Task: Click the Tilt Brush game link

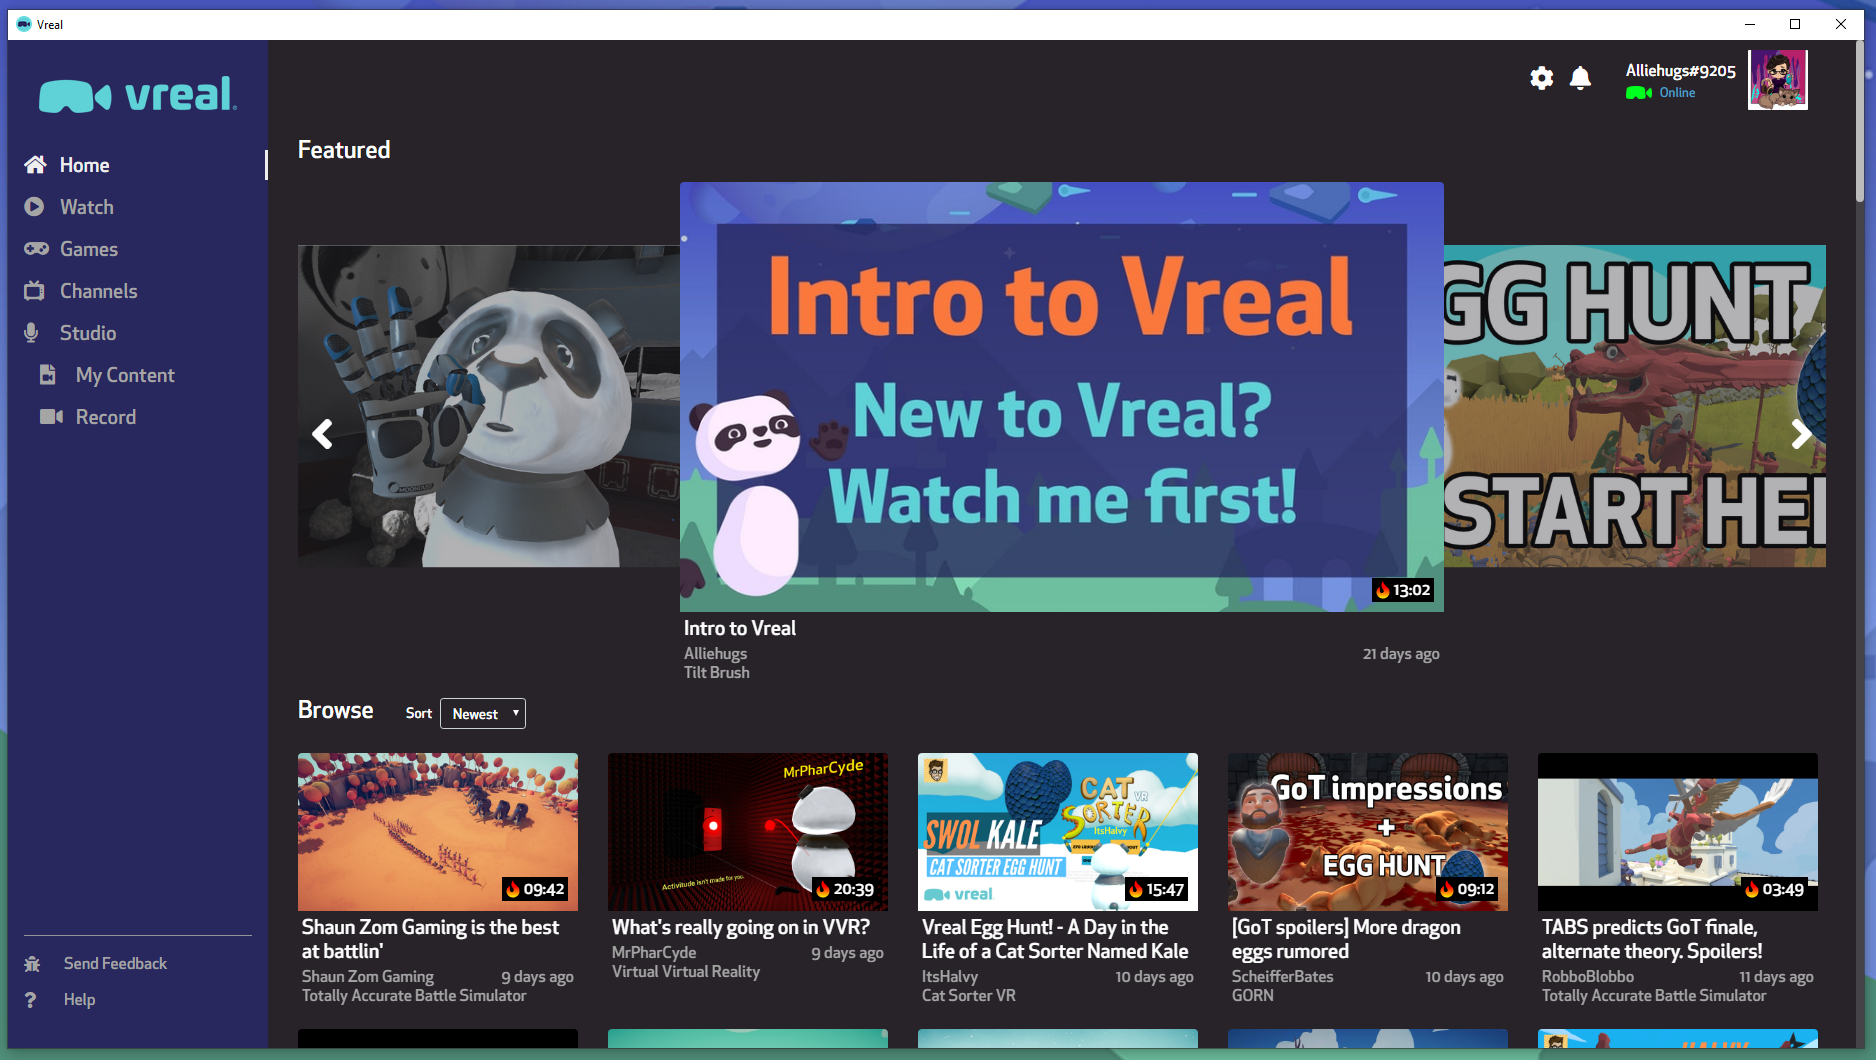Action: coord(717,672)
